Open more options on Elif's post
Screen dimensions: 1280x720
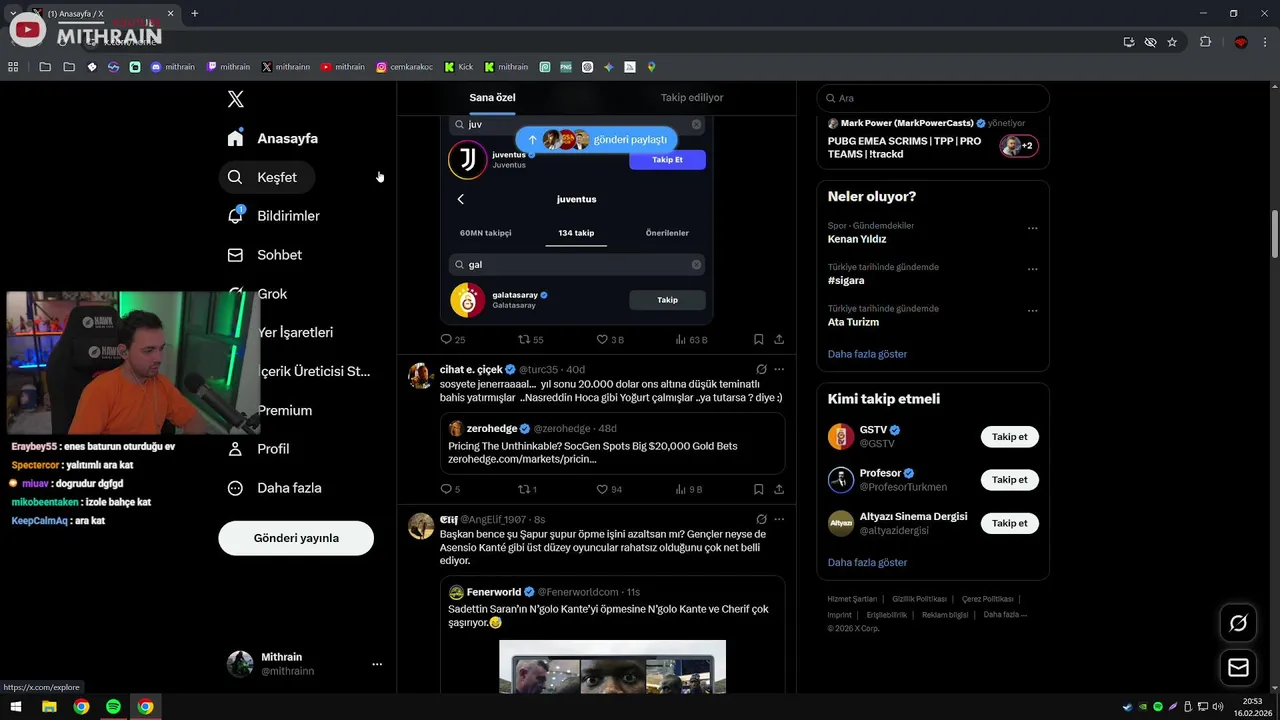[779, 519]
